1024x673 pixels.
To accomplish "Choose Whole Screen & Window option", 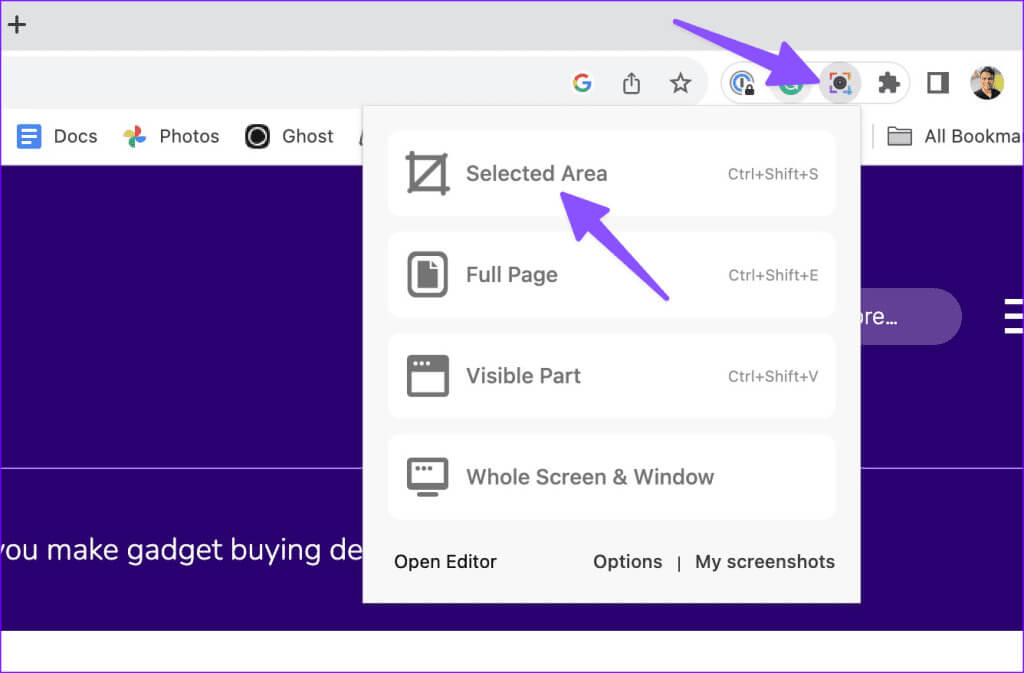I will click(611, 477).
